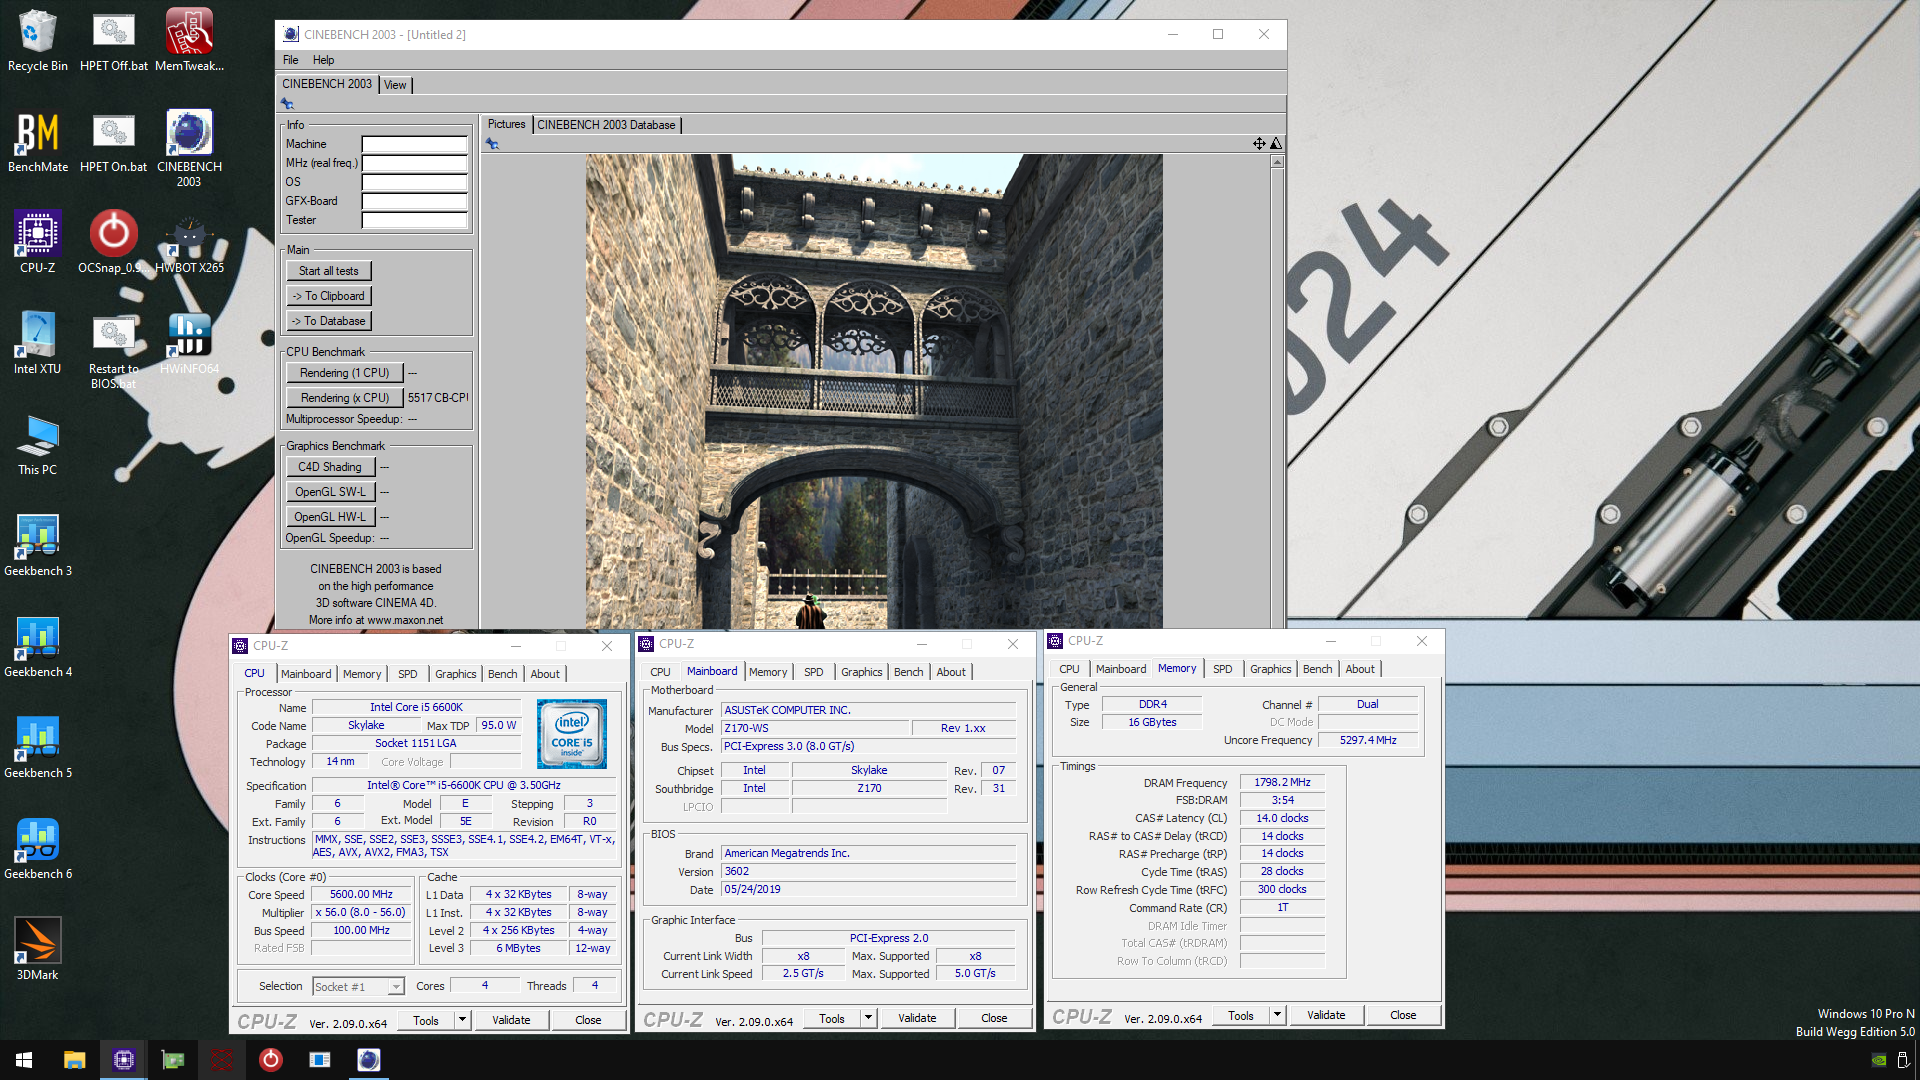Click the Cinebench picture vertical scrollbar up arrow
Screen dimensions: 1920x1080
pyautogui.click(x=1277, y=162)
